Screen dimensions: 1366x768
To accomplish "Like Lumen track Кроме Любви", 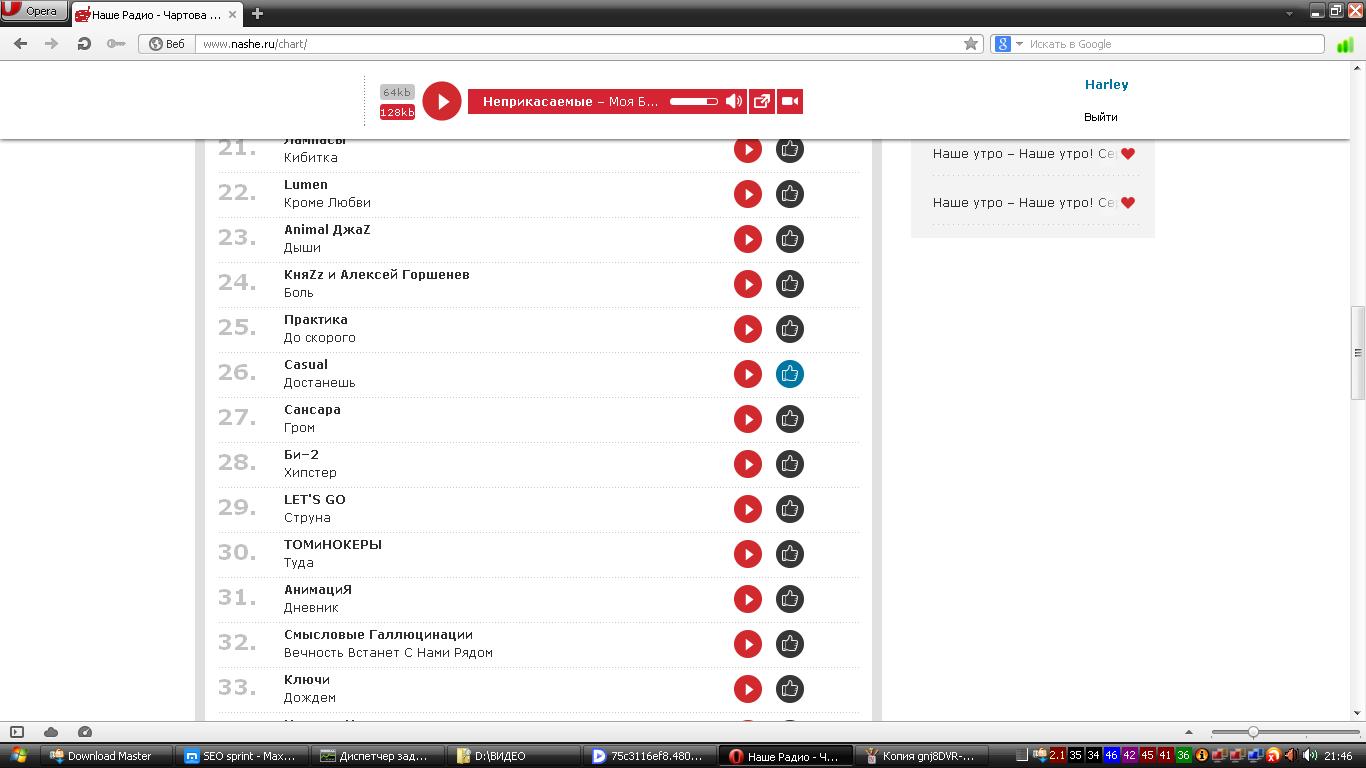I will coord(790,194).
